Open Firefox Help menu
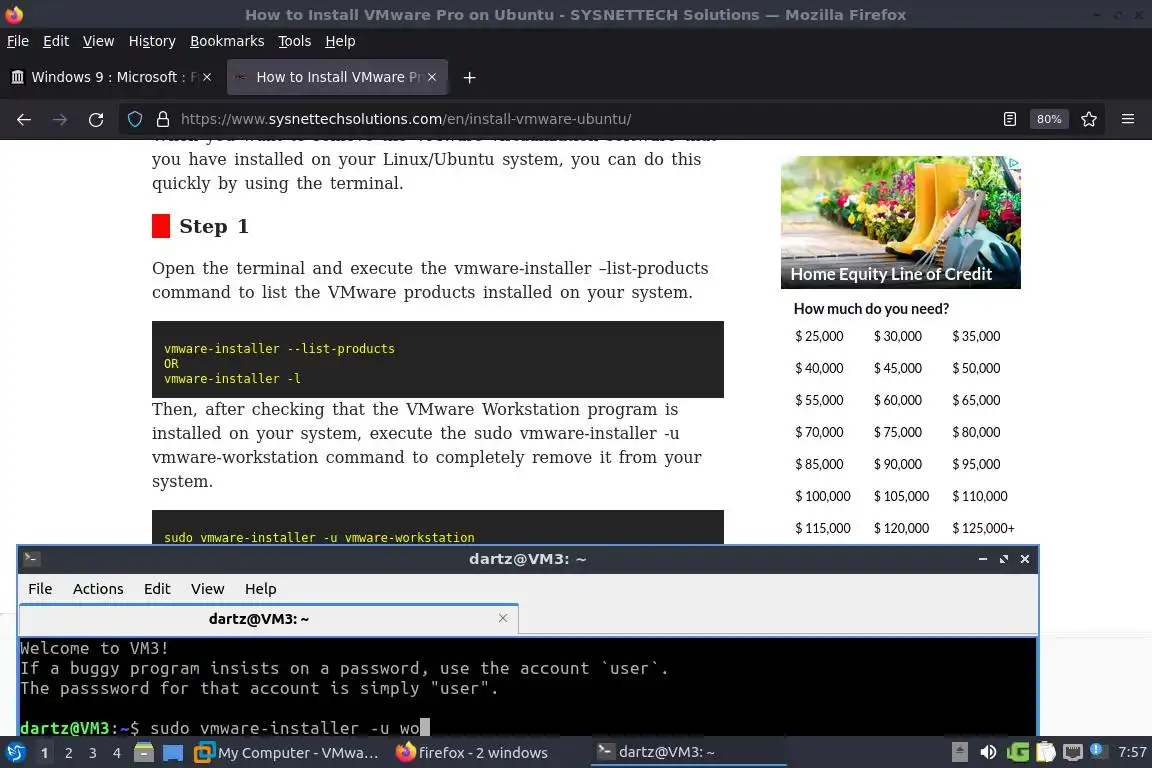 coord(340,41)
